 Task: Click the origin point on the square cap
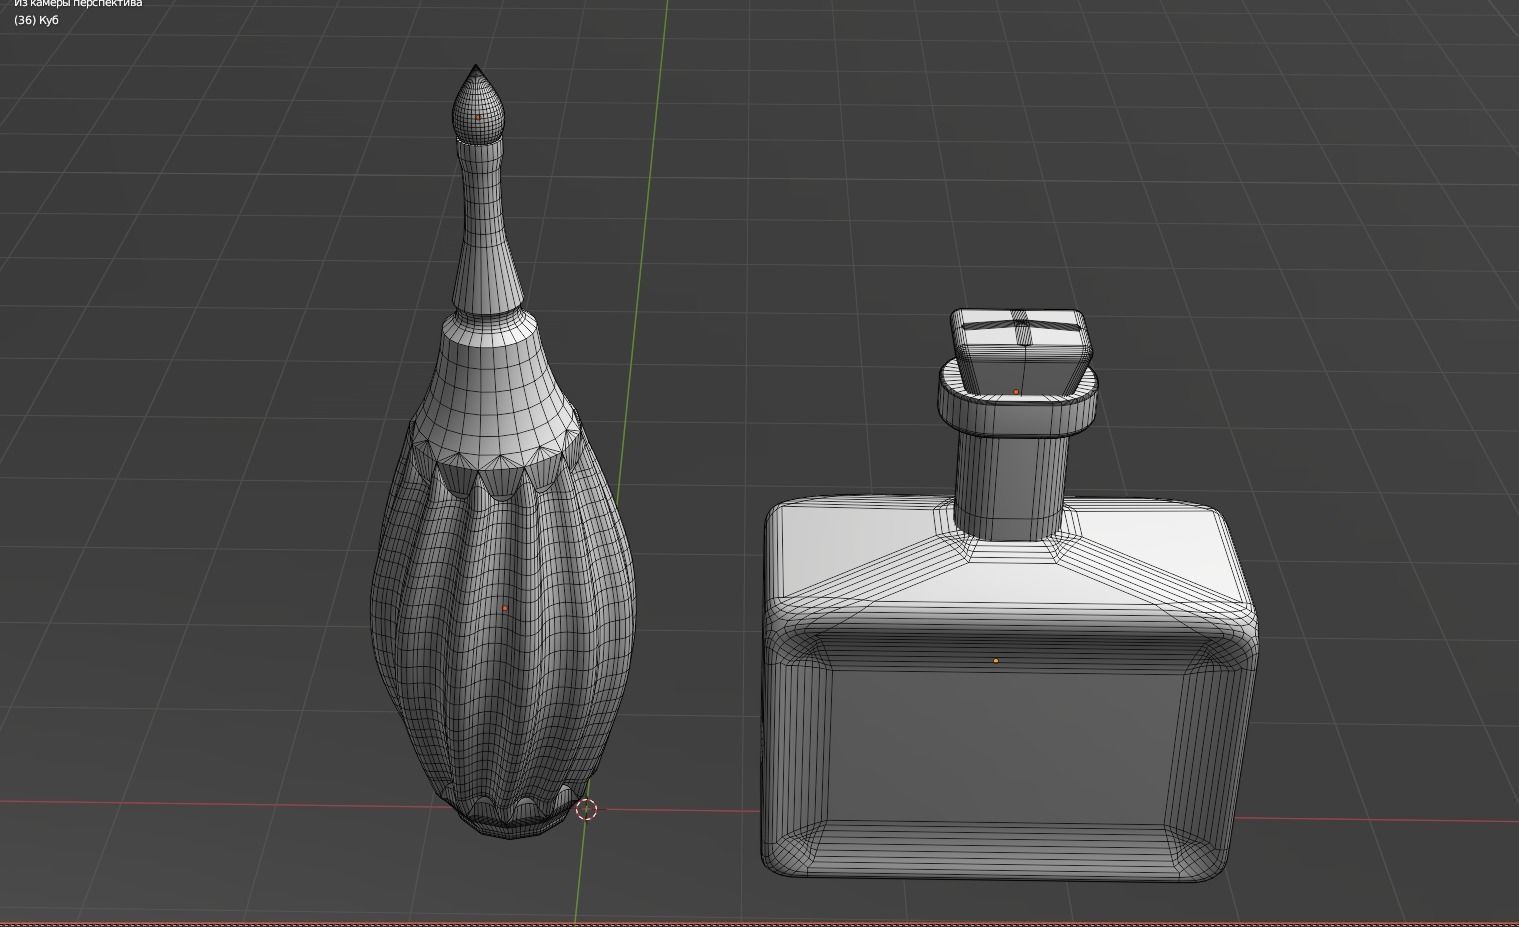(1016, 392)
